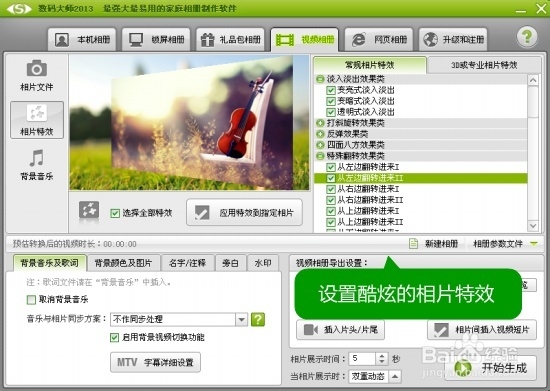Click the effects list scroll up arrow
This screenshot has width=550, height=391.
pyautogui.click(x=533, y=80)
